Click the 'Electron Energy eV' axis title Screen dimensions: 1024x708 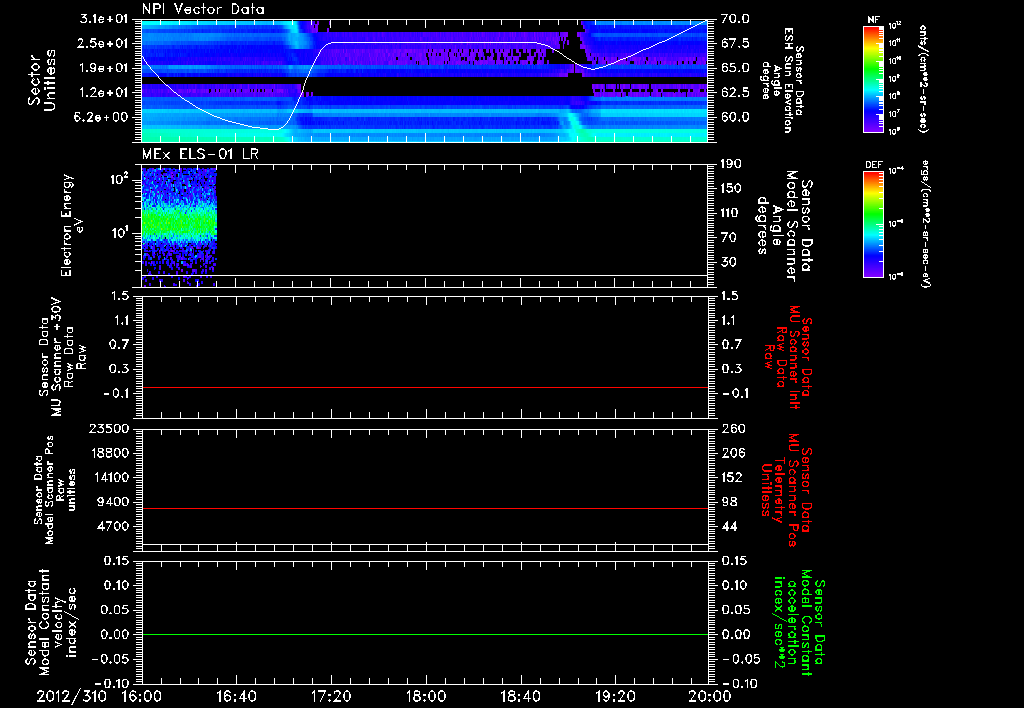(72, 225)
